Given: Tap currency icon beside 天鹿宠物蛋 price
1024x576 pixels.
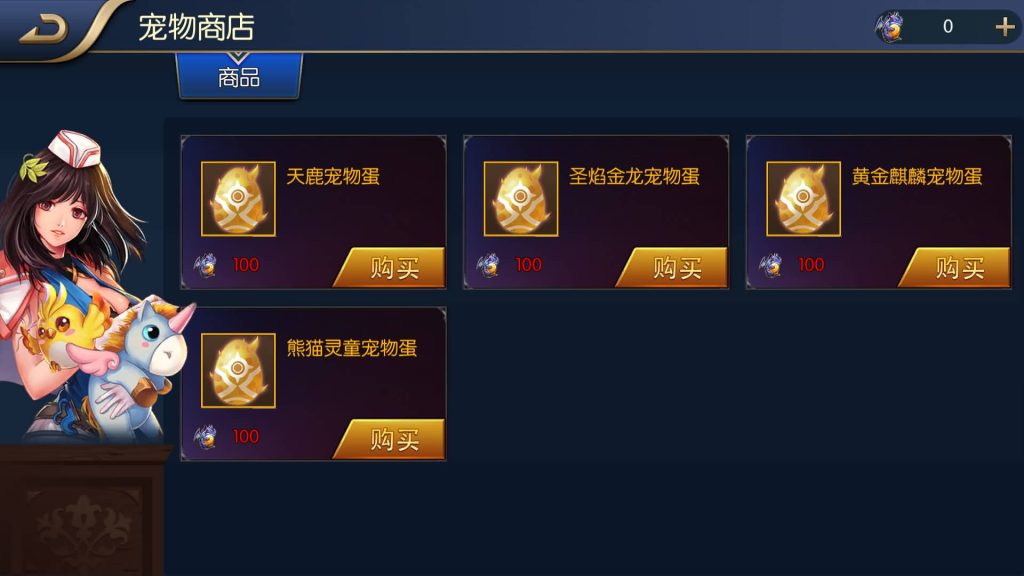Looking at the screenshot, I should click(206, 264).
